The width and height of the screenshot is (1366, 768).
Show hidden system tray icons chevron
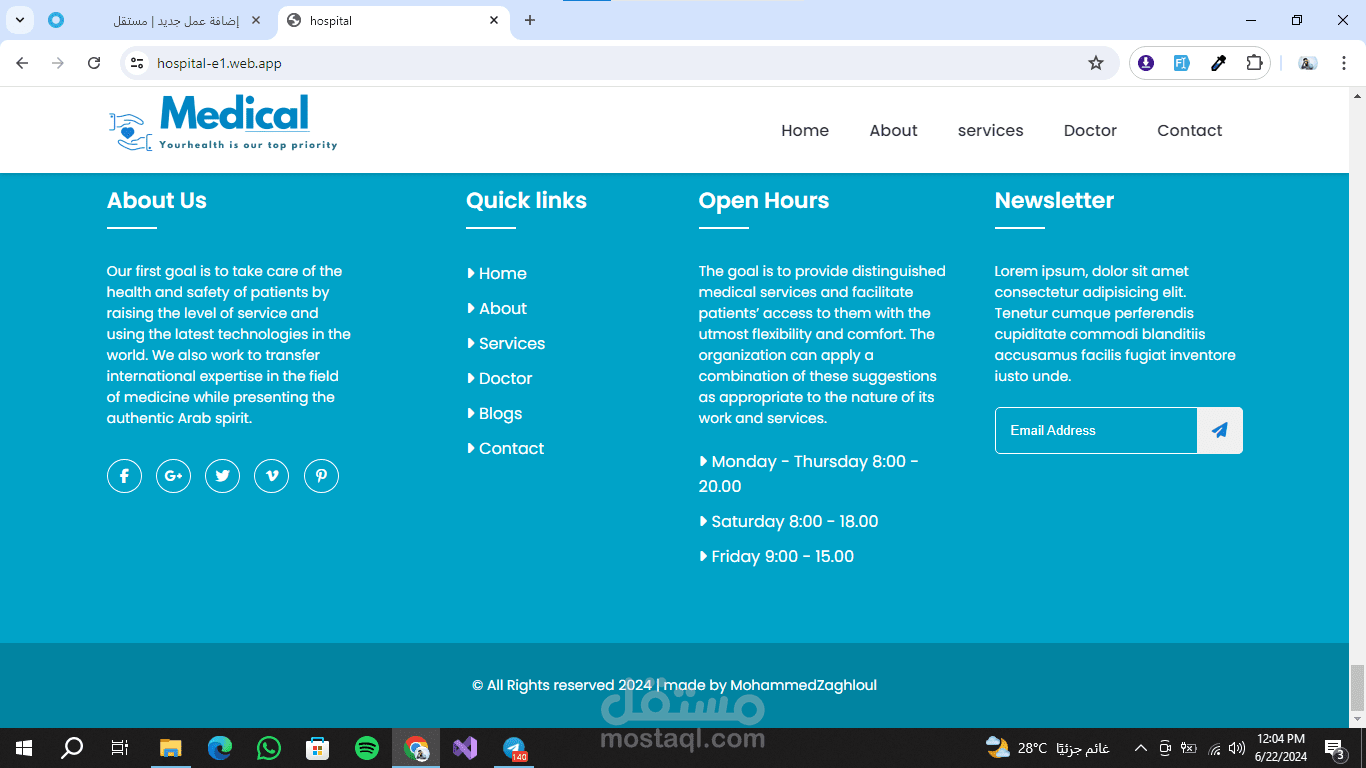1140,748
